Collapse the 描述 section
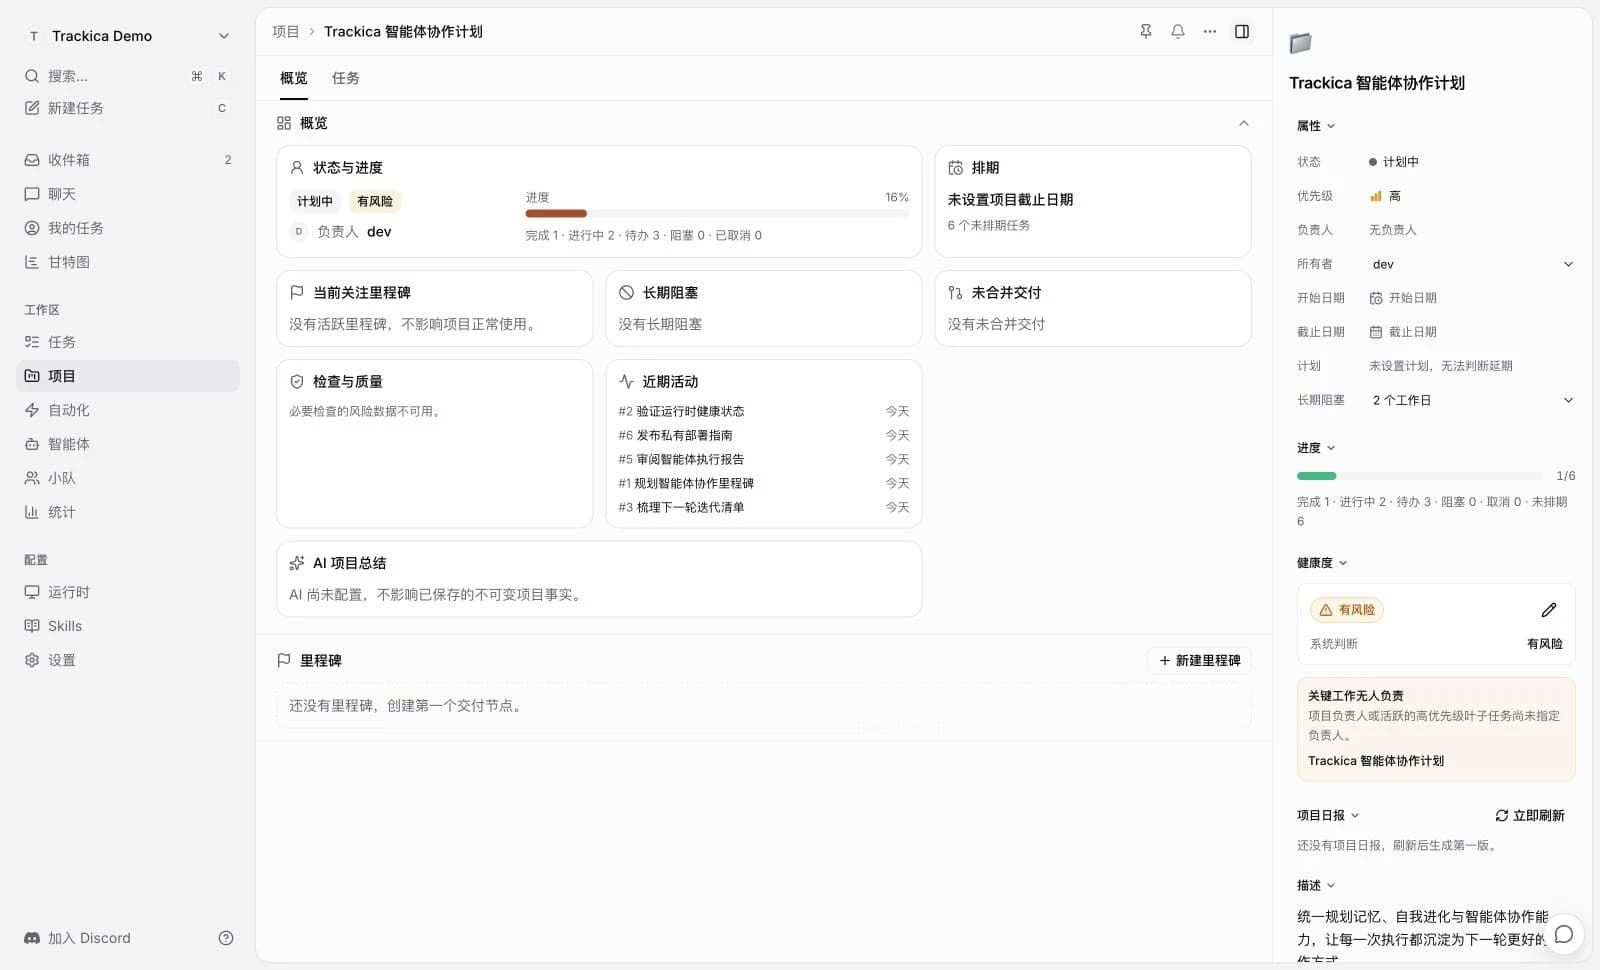The image size is (1600, 970). (x=1316, y=886)
